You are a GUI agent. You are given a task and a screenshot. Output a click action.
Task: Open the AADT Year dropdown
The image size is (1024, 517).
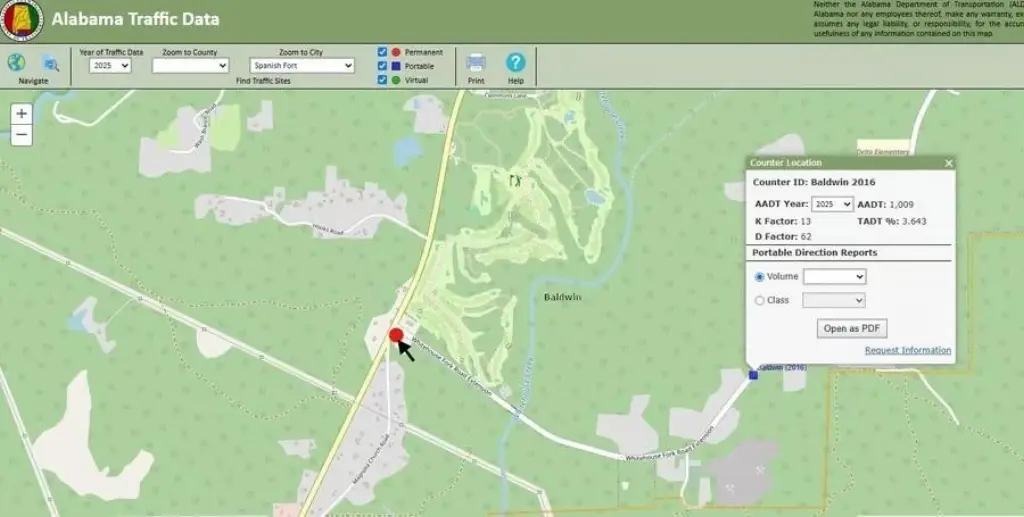click(x=832, y=204)
